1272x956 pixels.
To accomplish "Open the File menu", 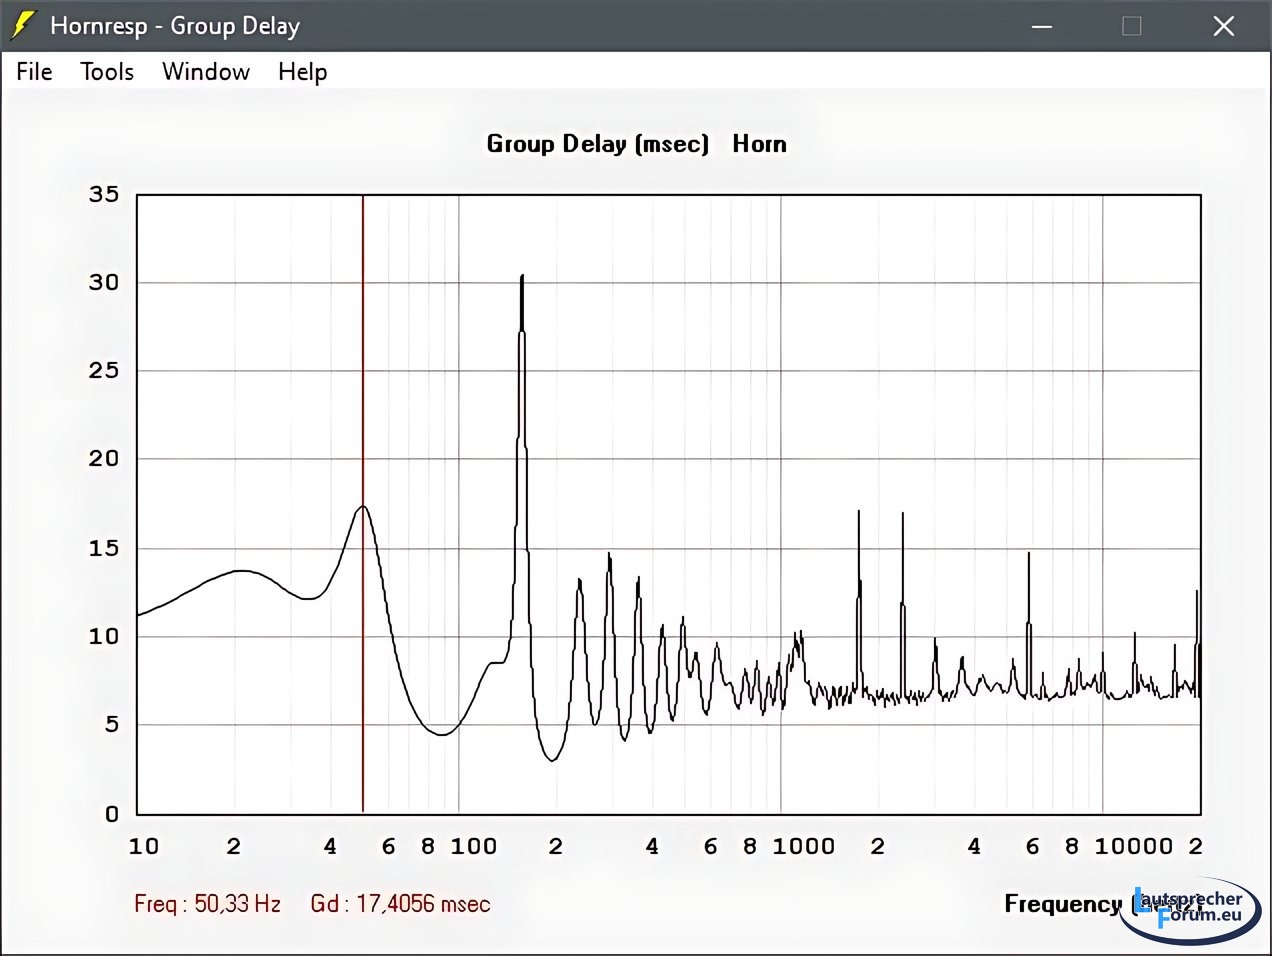I will [34, 72].
